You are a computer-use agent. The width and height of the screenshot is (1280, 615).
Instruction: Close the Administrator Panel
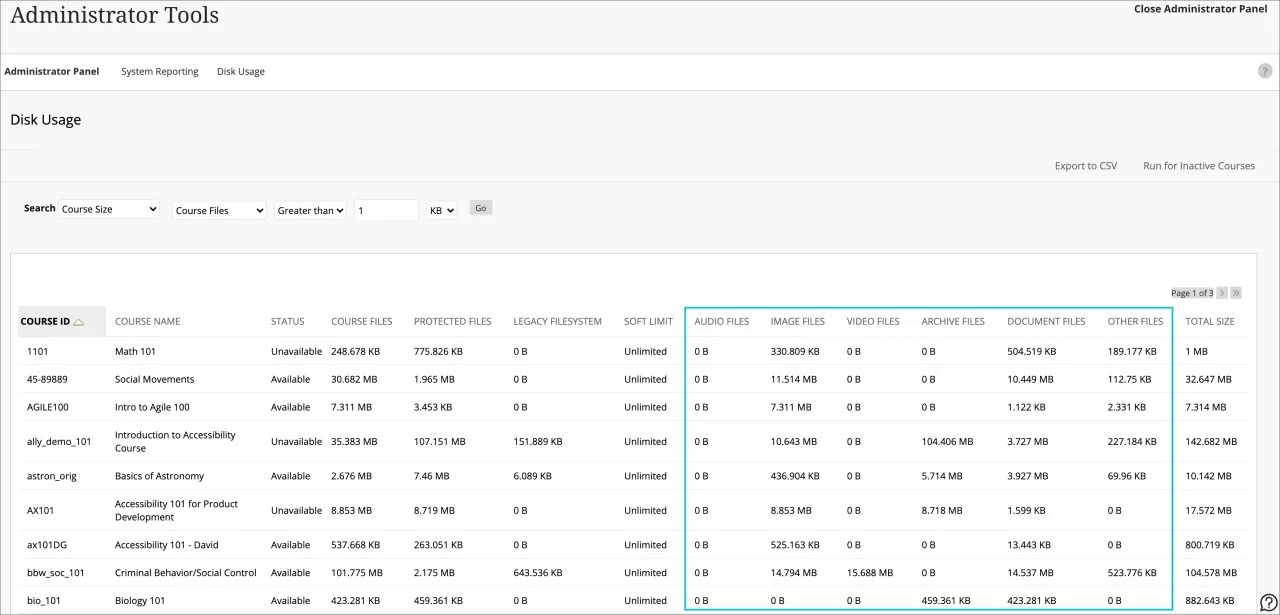click(x=1200, y=9)
